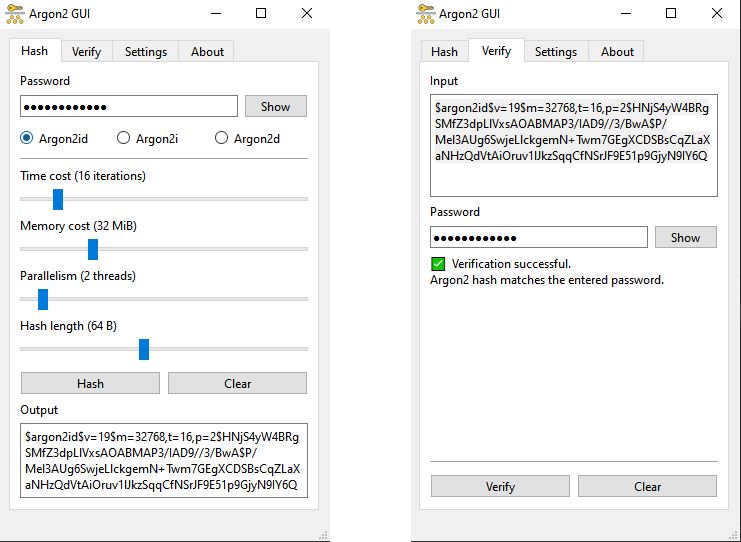This screenshot has width=741, height=542.
Task: Open the Settings tab in the left window
Action: [x=146, y=52]
